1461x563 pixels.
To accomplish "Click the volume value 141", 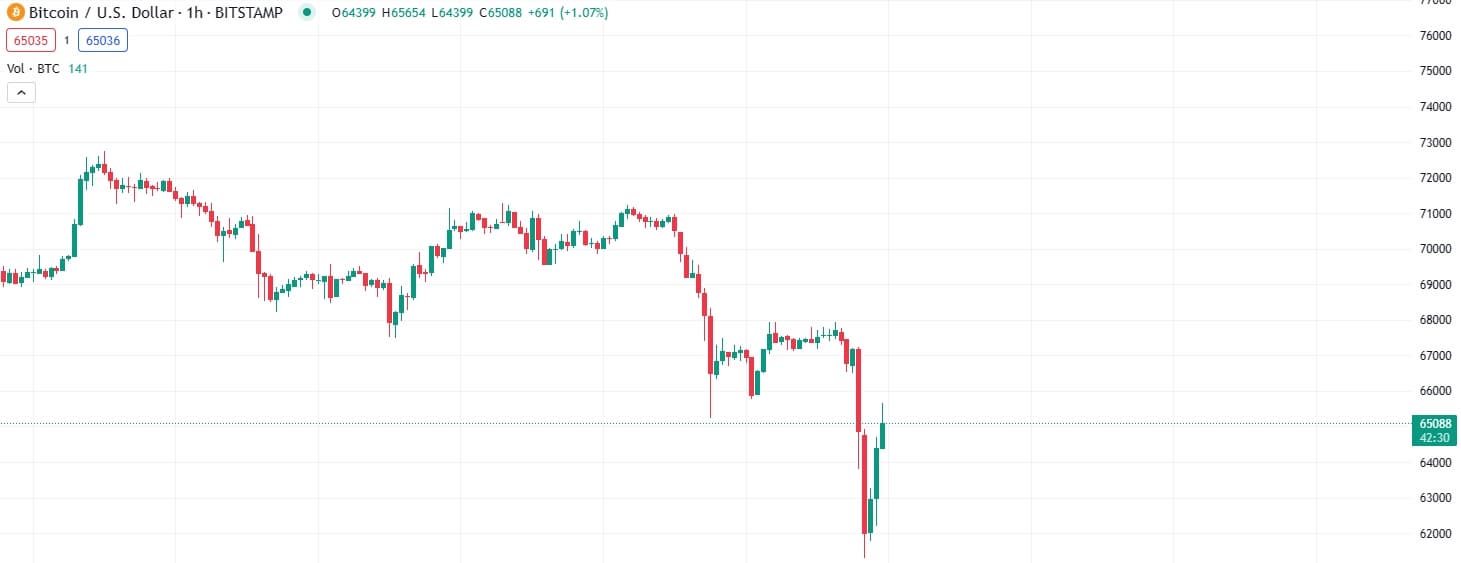I will coord(78,69).
